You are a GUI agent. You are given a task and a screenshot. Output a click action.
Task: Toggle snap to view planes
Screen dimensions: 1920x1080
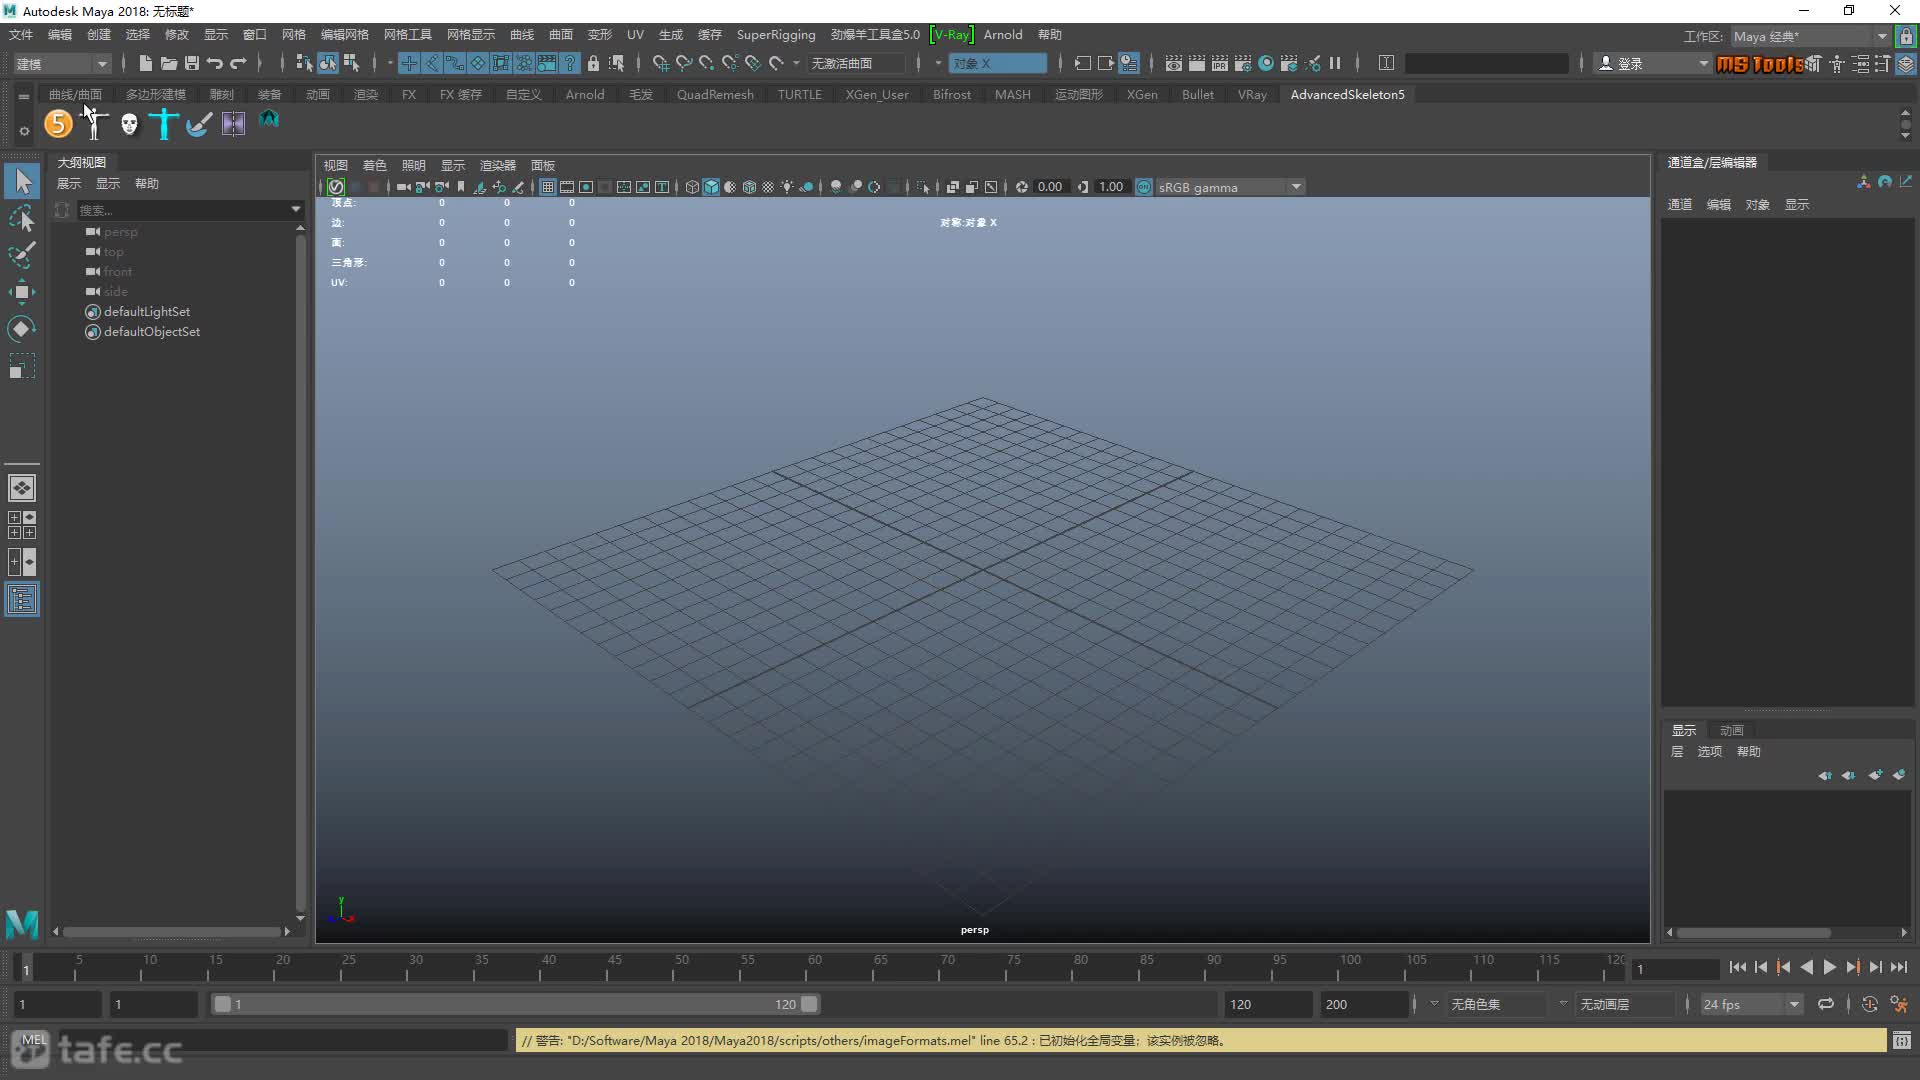tap(753, 63)
